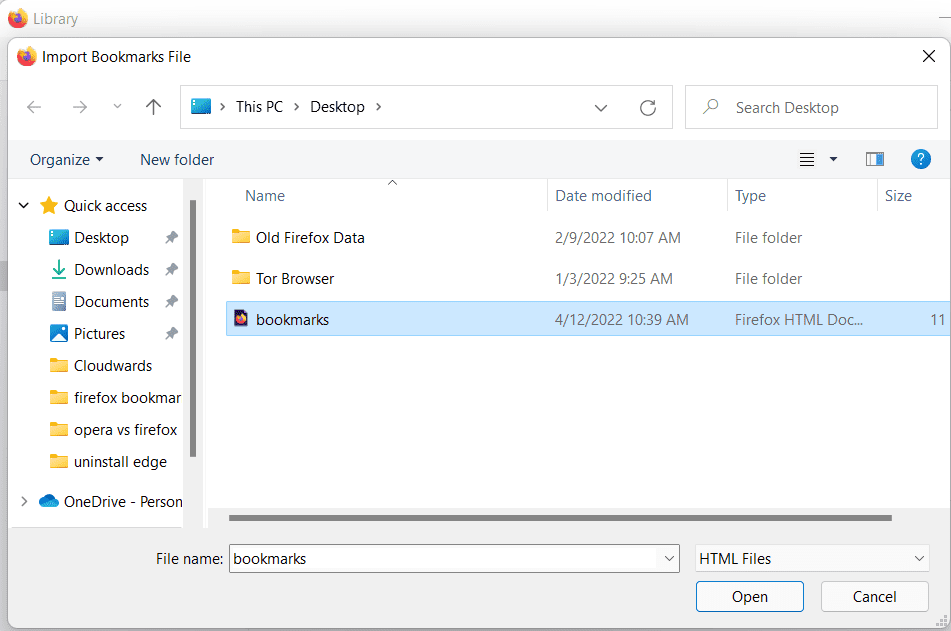951x631 pixels.
Task: Click the This PC breadcrumb
Action: coord(260,107)
